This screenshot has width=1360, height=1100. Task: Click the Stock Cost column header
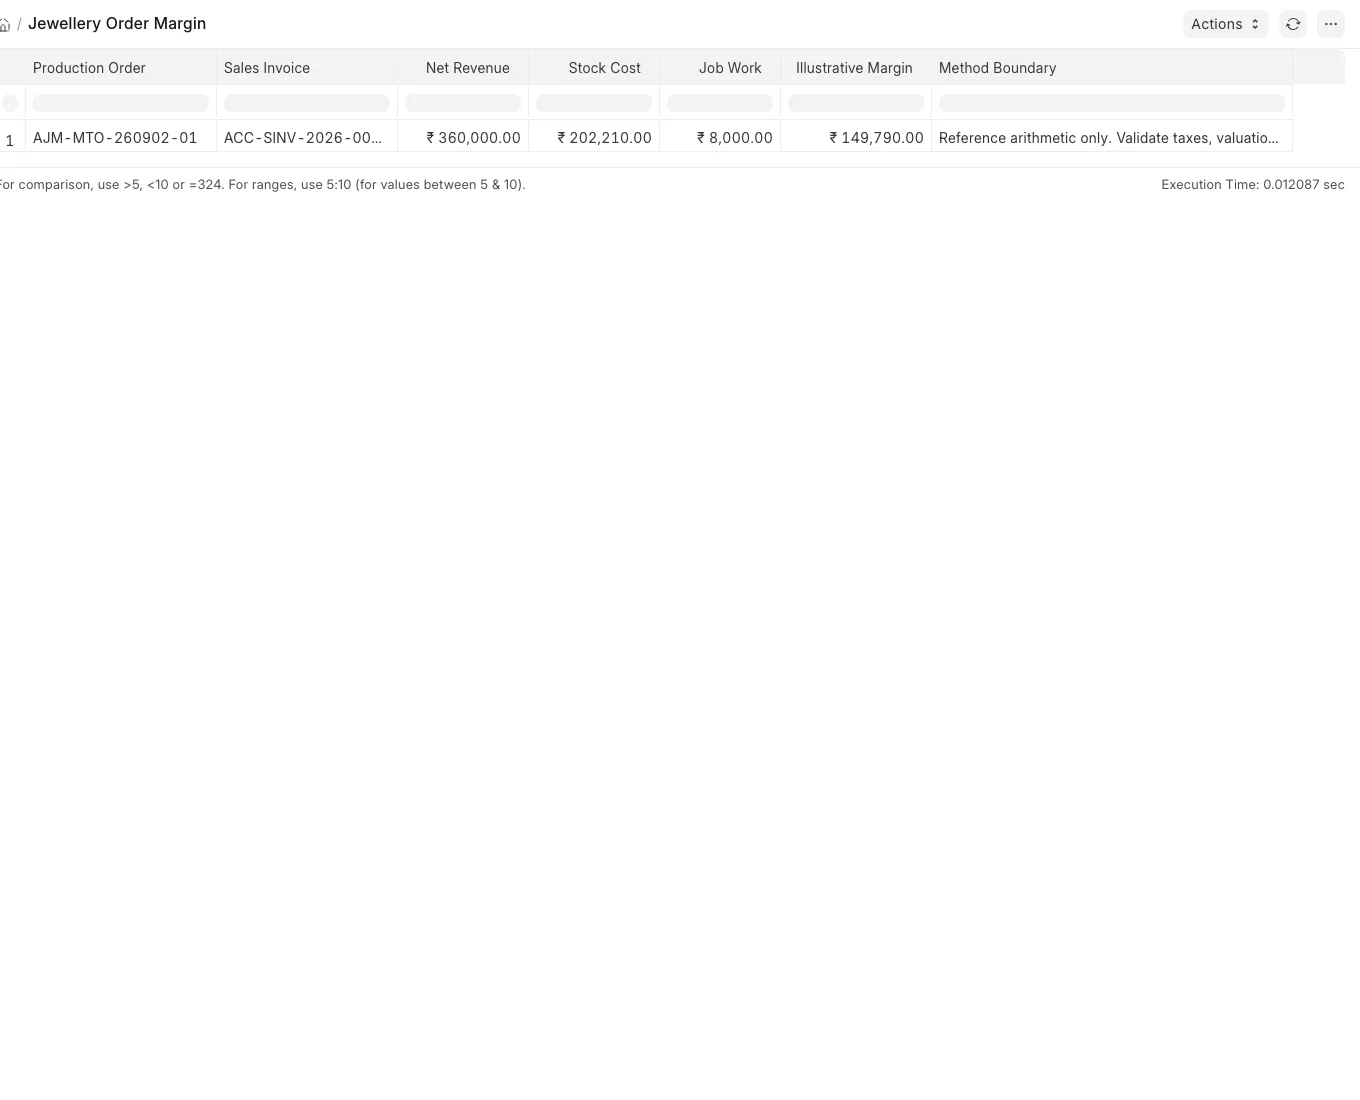coord(594,68)
